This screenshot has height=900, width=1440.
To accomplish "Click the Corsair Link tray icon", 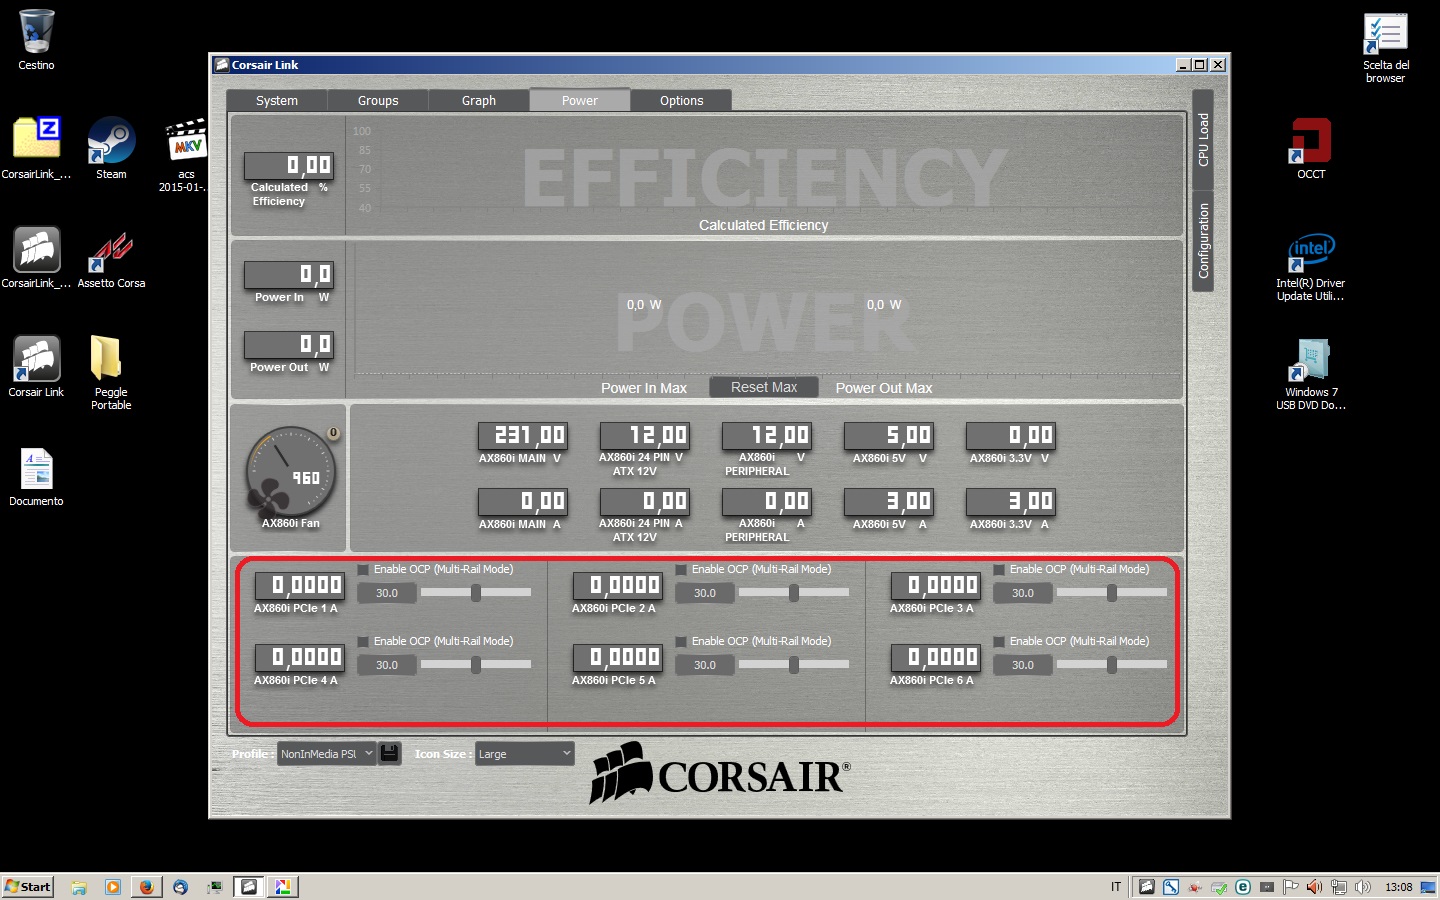I will click(1147, 887).
